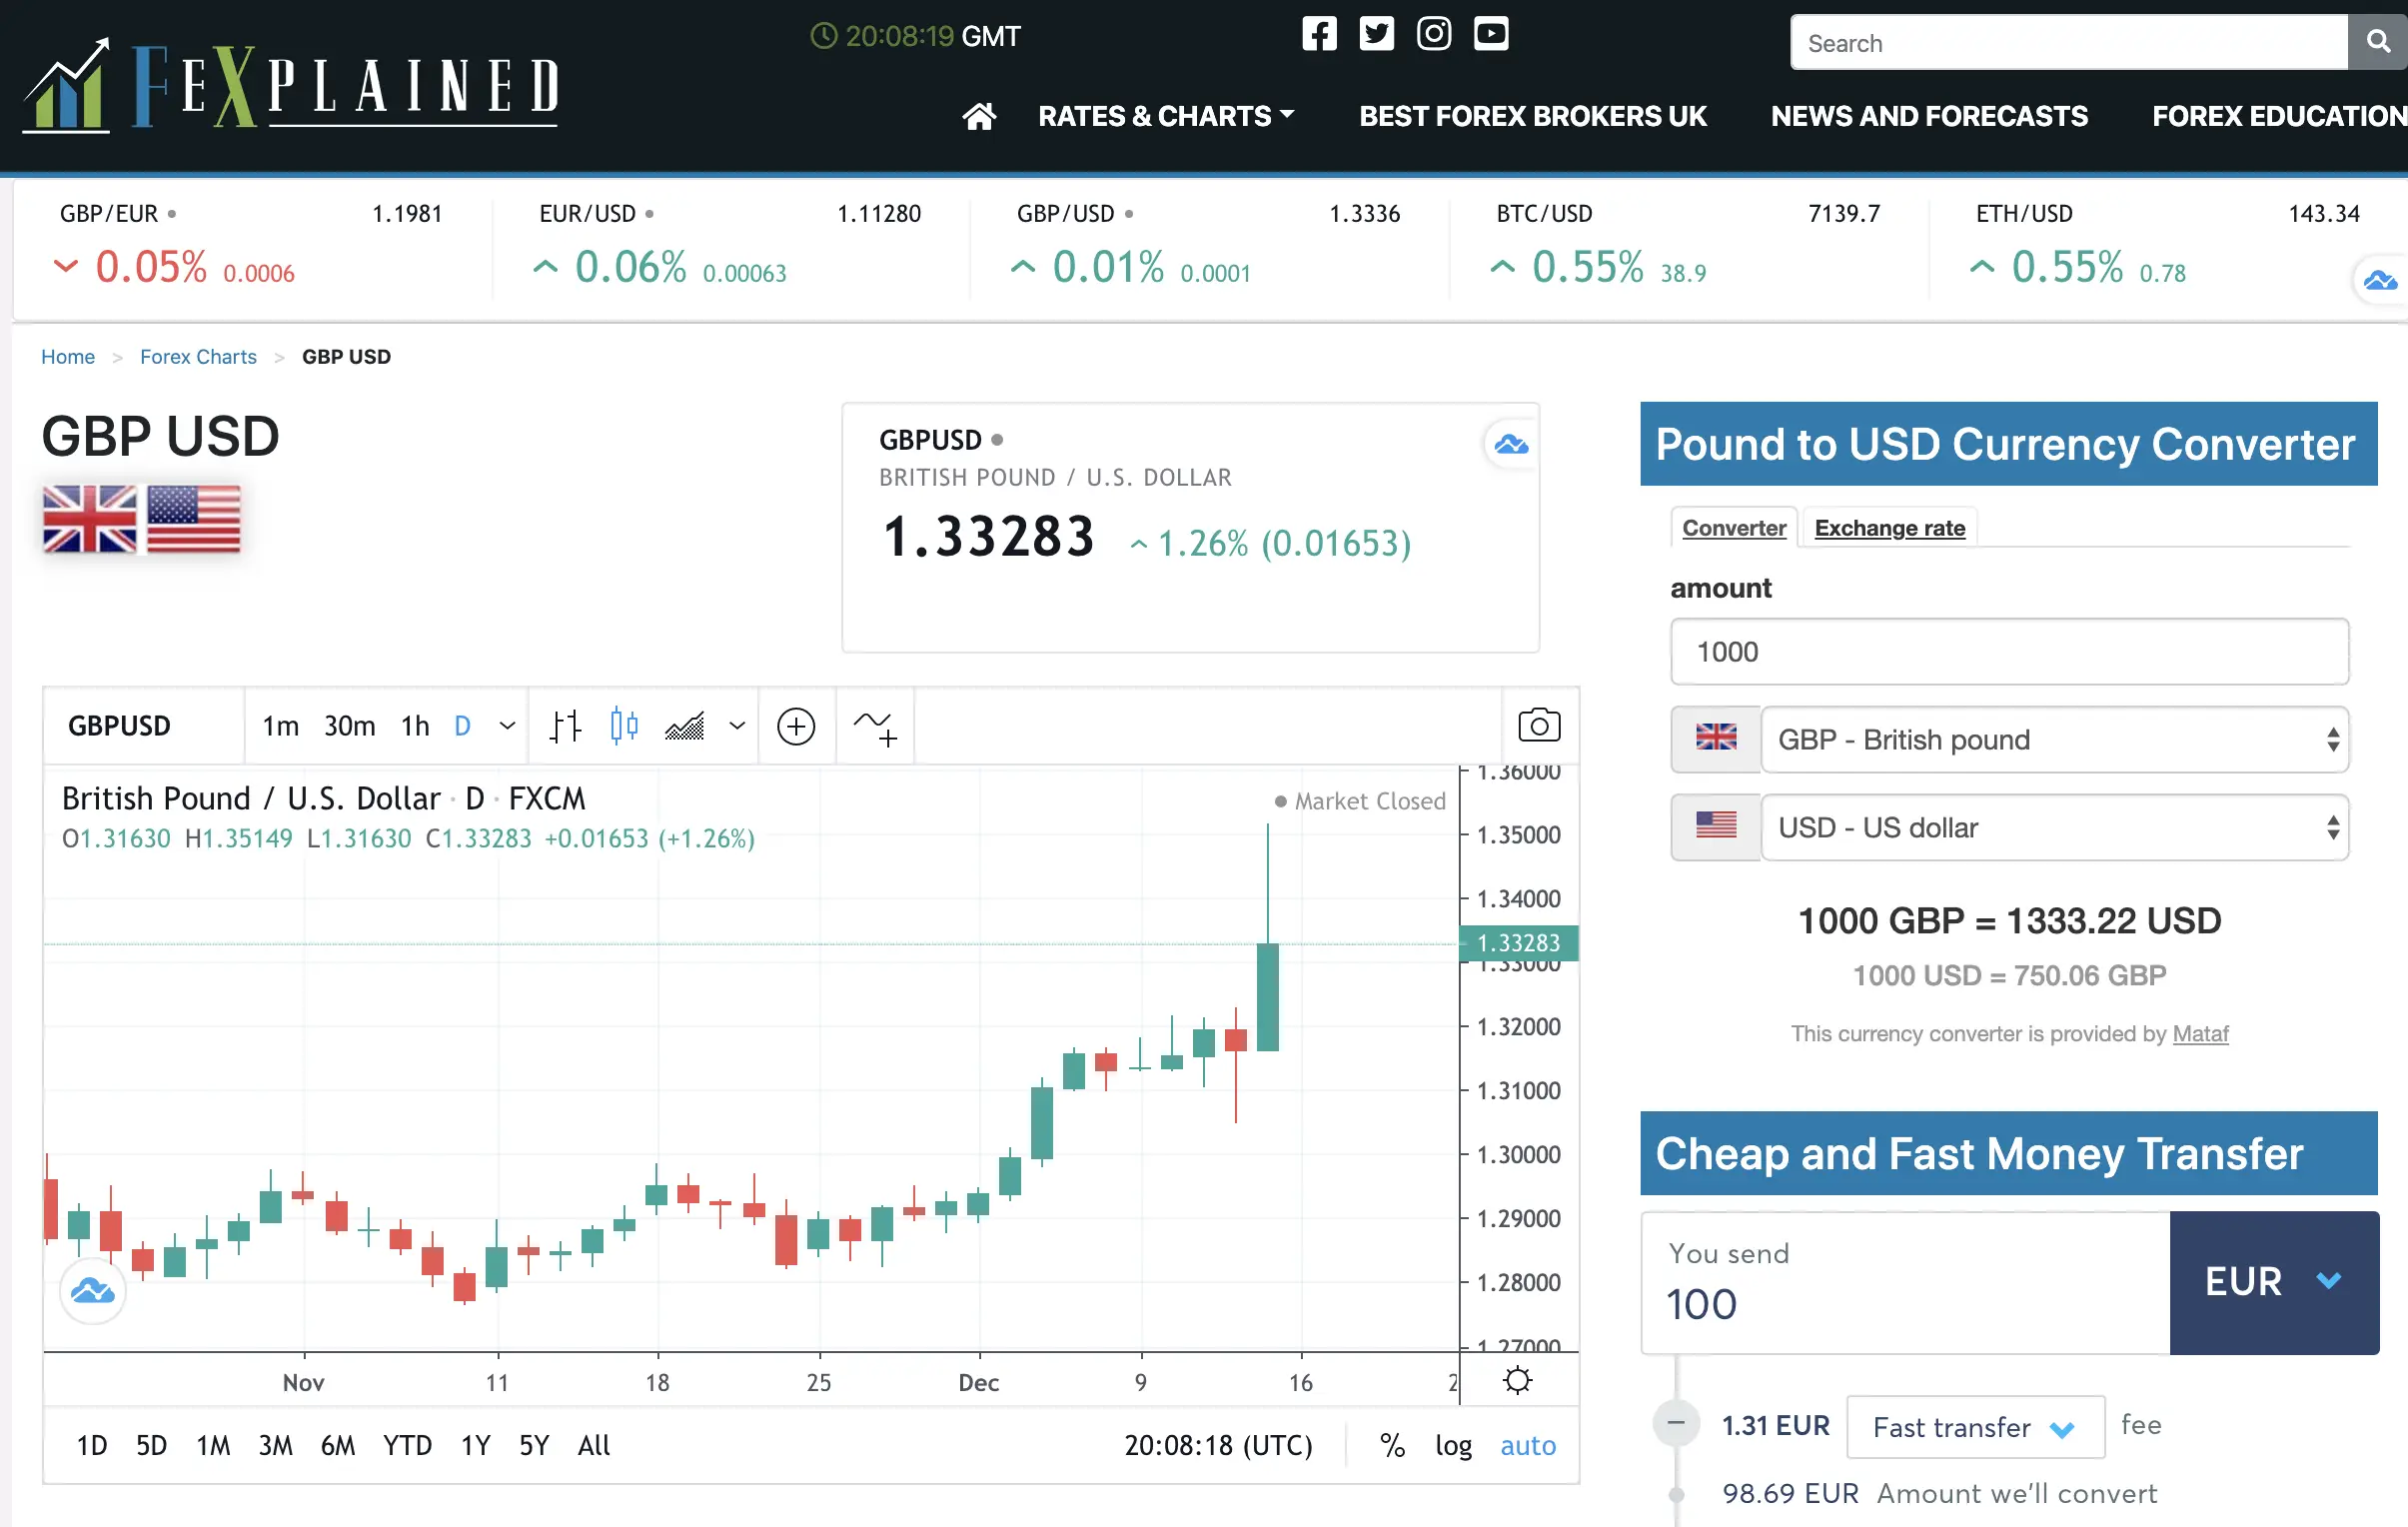The width and height of the screenshot is (2408, 1527).
Task: Open the Fast transfer dropdown
Action: click(1975, 1427)
